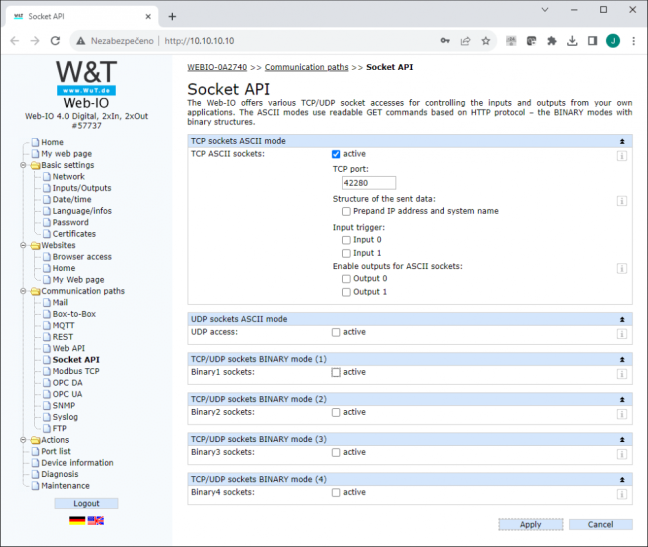The height and width of the screenshot is (547, 648).
Task: Reload the page with refresh icon
Action: 55,40
